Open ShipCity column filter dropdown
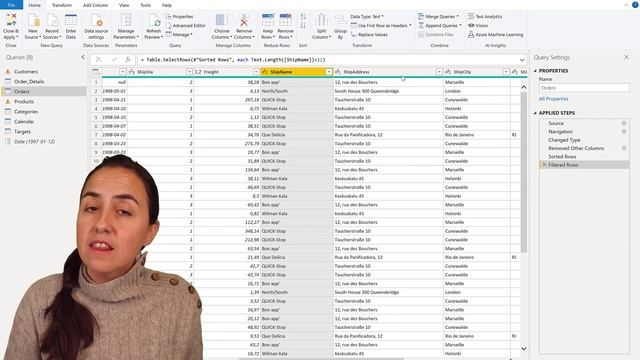 tap(506, 72)
